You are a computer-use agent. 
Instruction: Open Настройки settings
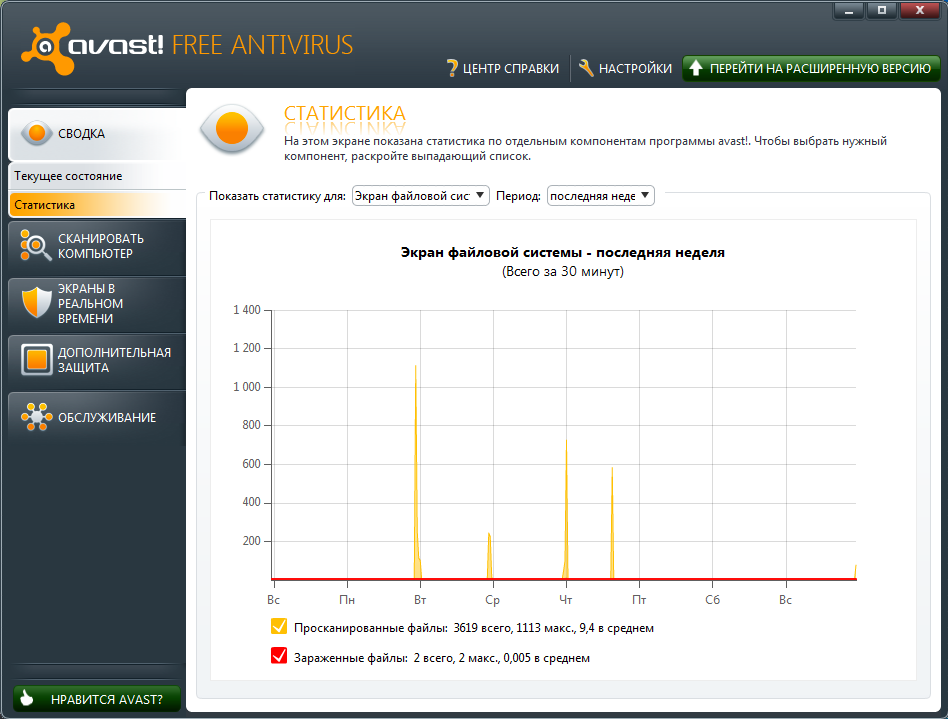point(625,68)
